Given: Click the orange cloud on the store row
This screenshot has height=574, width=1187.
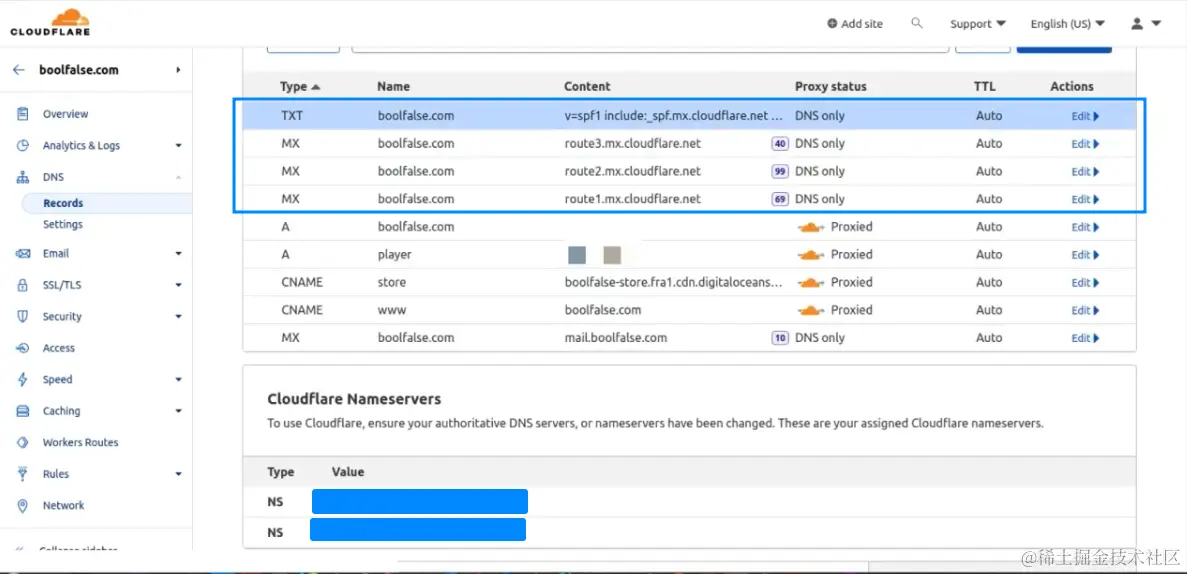Looking at the screenshot, I should (811, 282).
